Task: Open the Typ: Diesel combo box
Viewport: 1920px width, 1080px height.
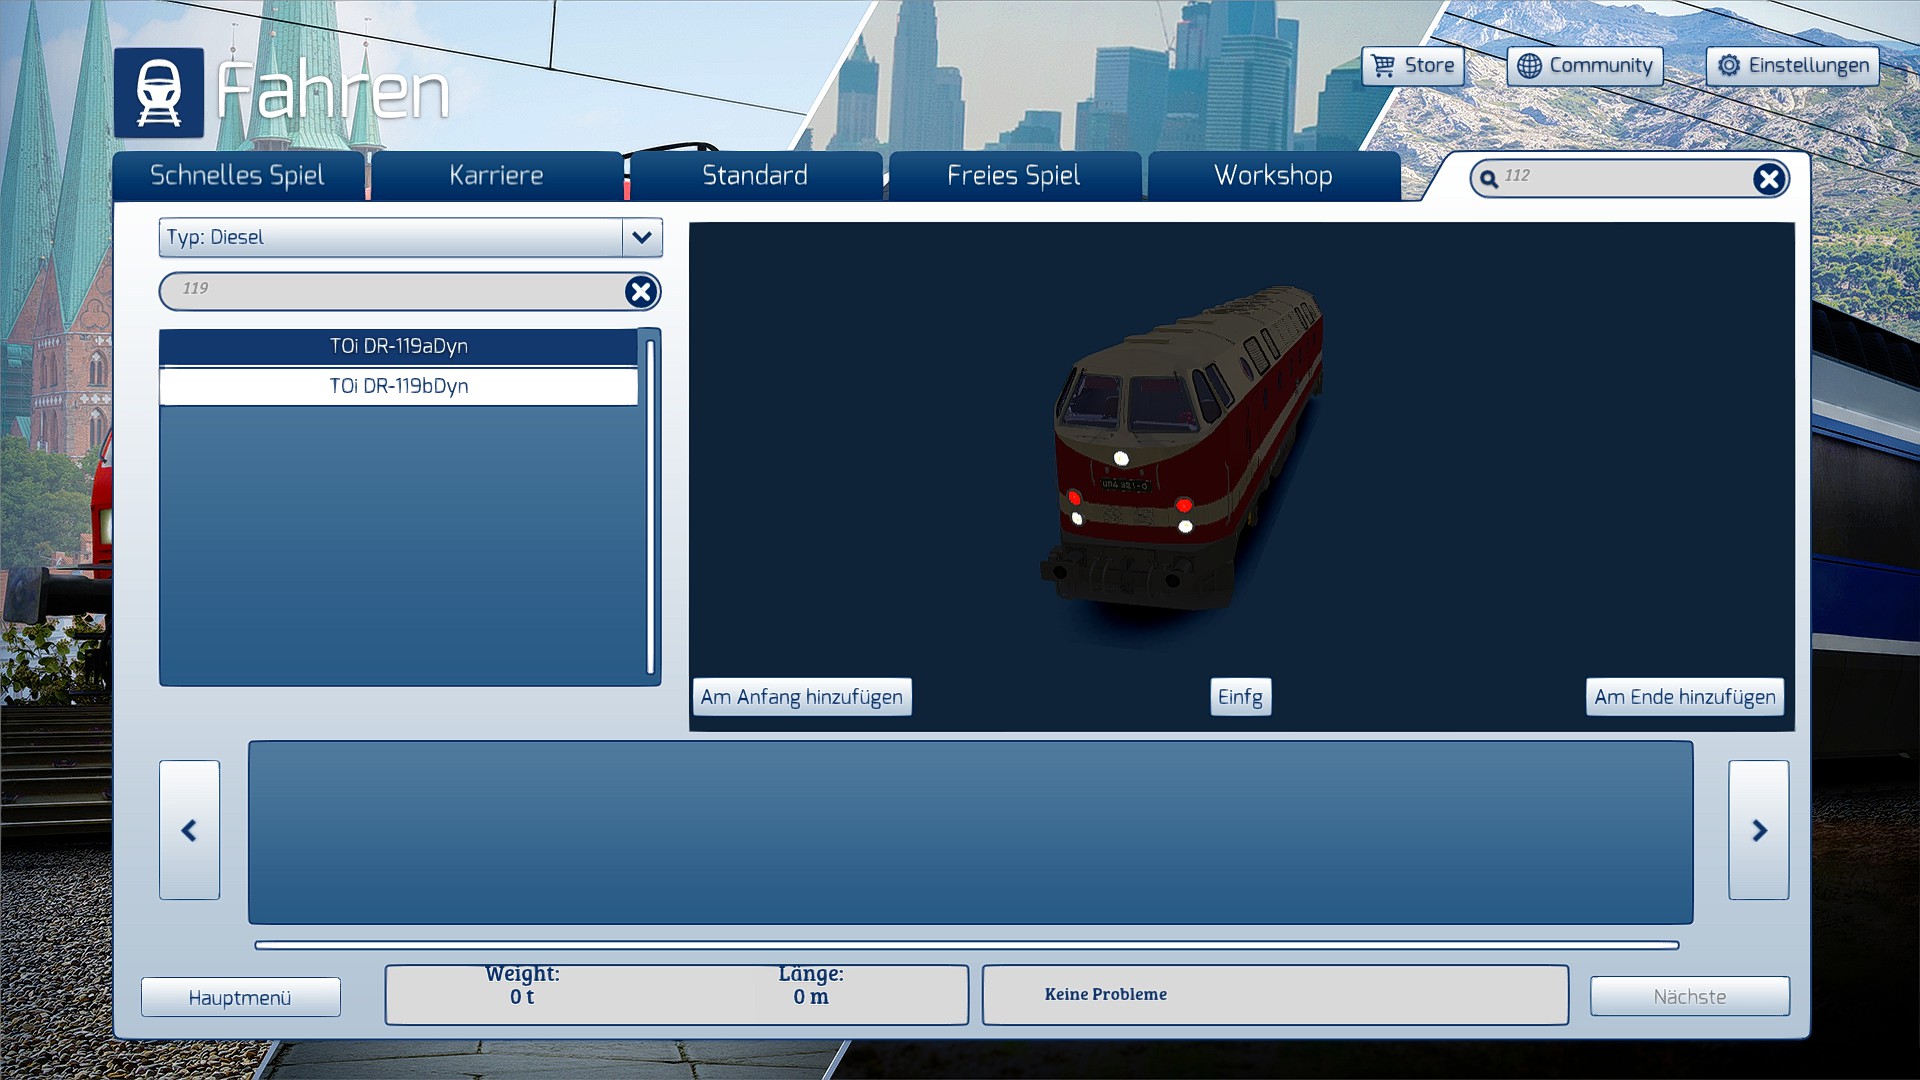Action: [x=391, y=237]
